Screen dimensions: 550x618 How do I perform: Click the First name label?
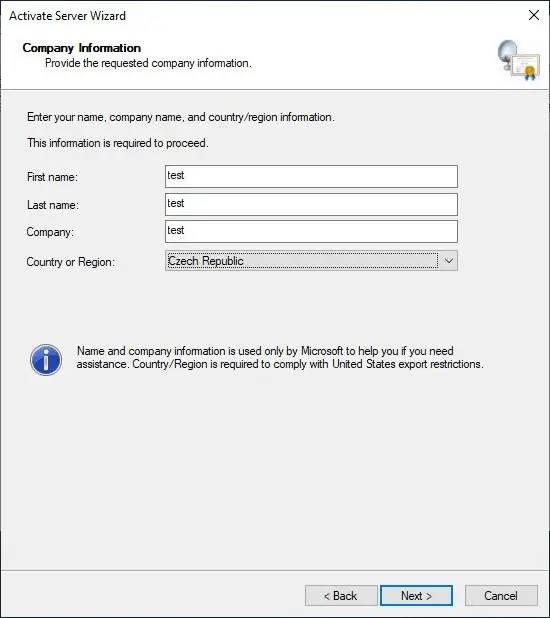pyautogui.click(x=52, y=177)
